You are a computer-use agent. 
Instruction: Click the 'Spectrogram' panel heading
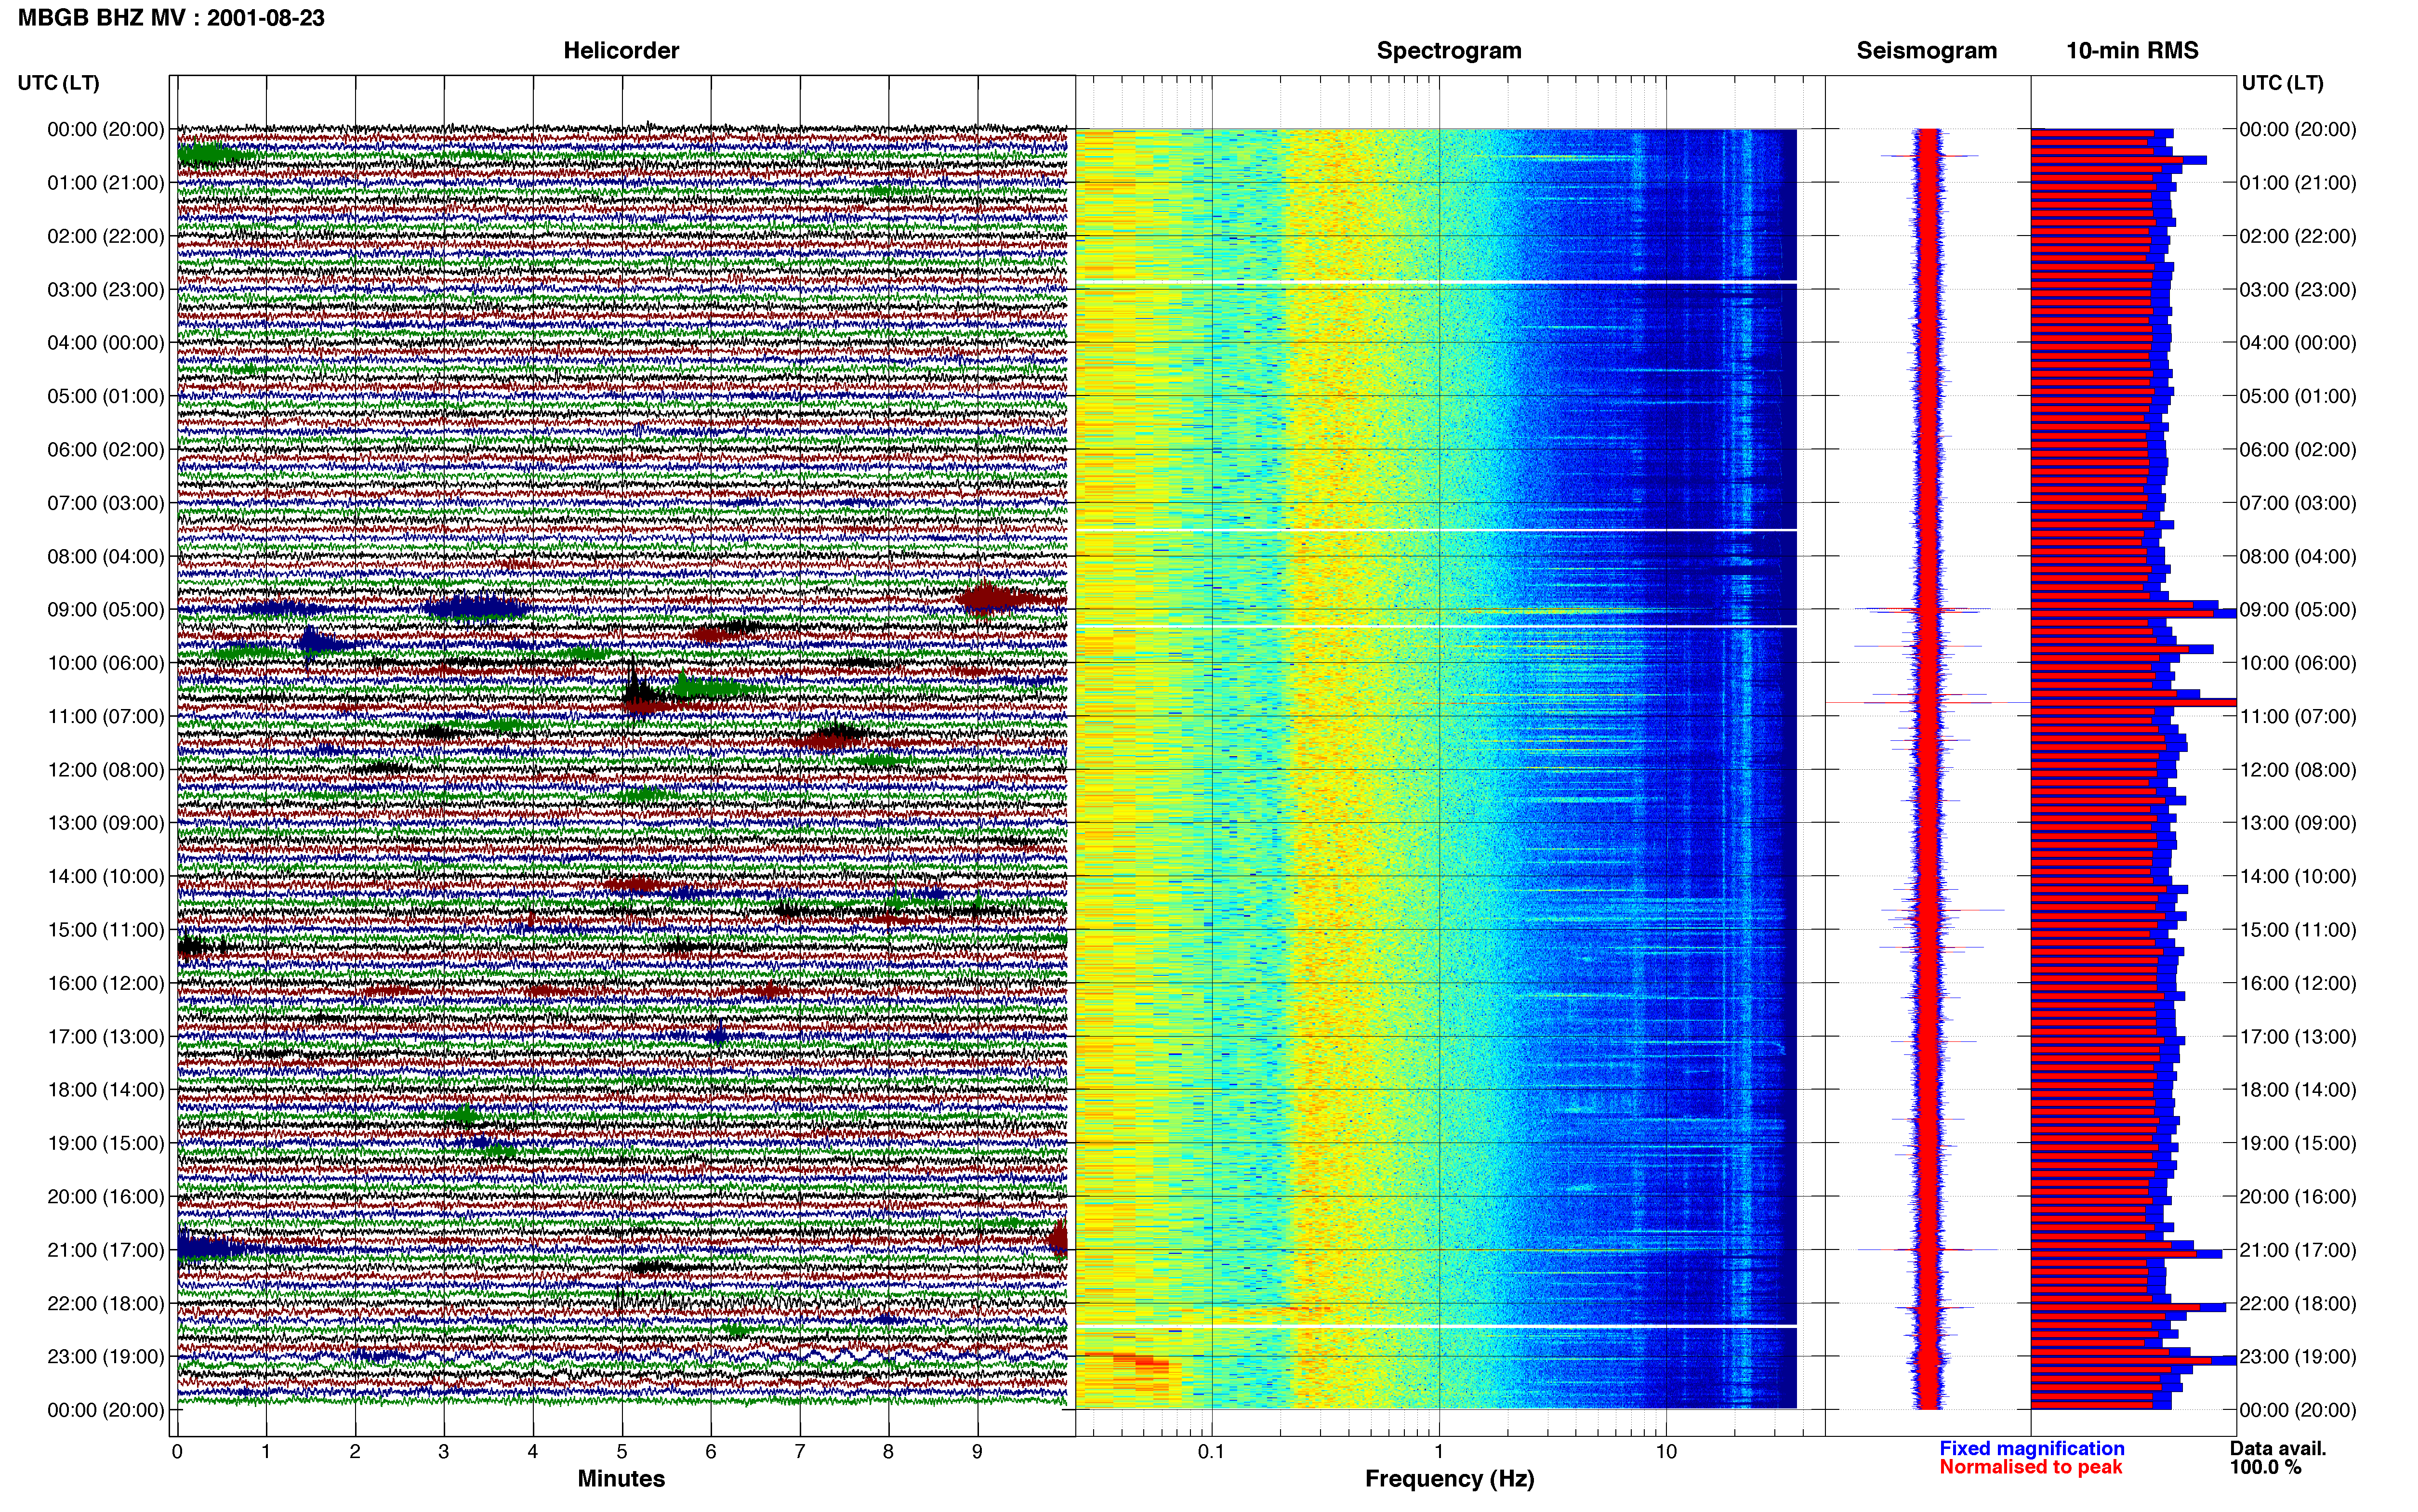(x=1449, y=51)
